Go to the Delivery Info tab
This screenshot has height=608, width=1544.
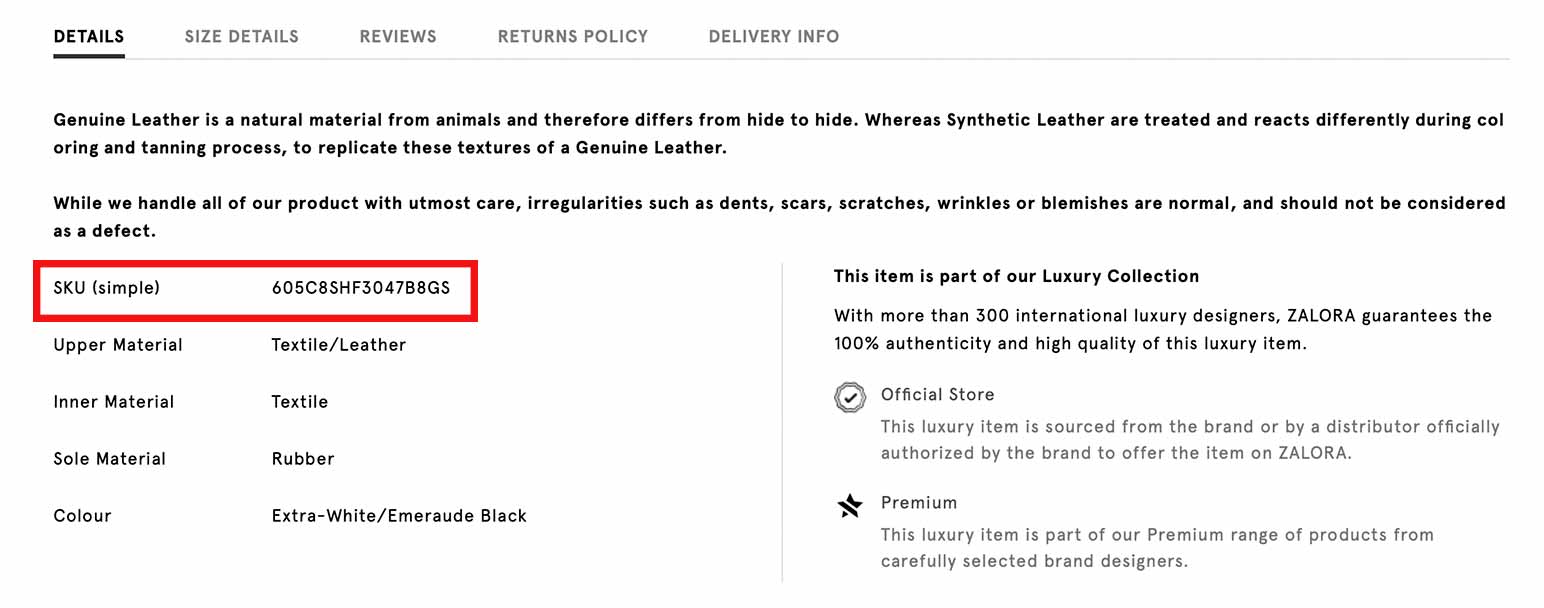coord(774,37)
